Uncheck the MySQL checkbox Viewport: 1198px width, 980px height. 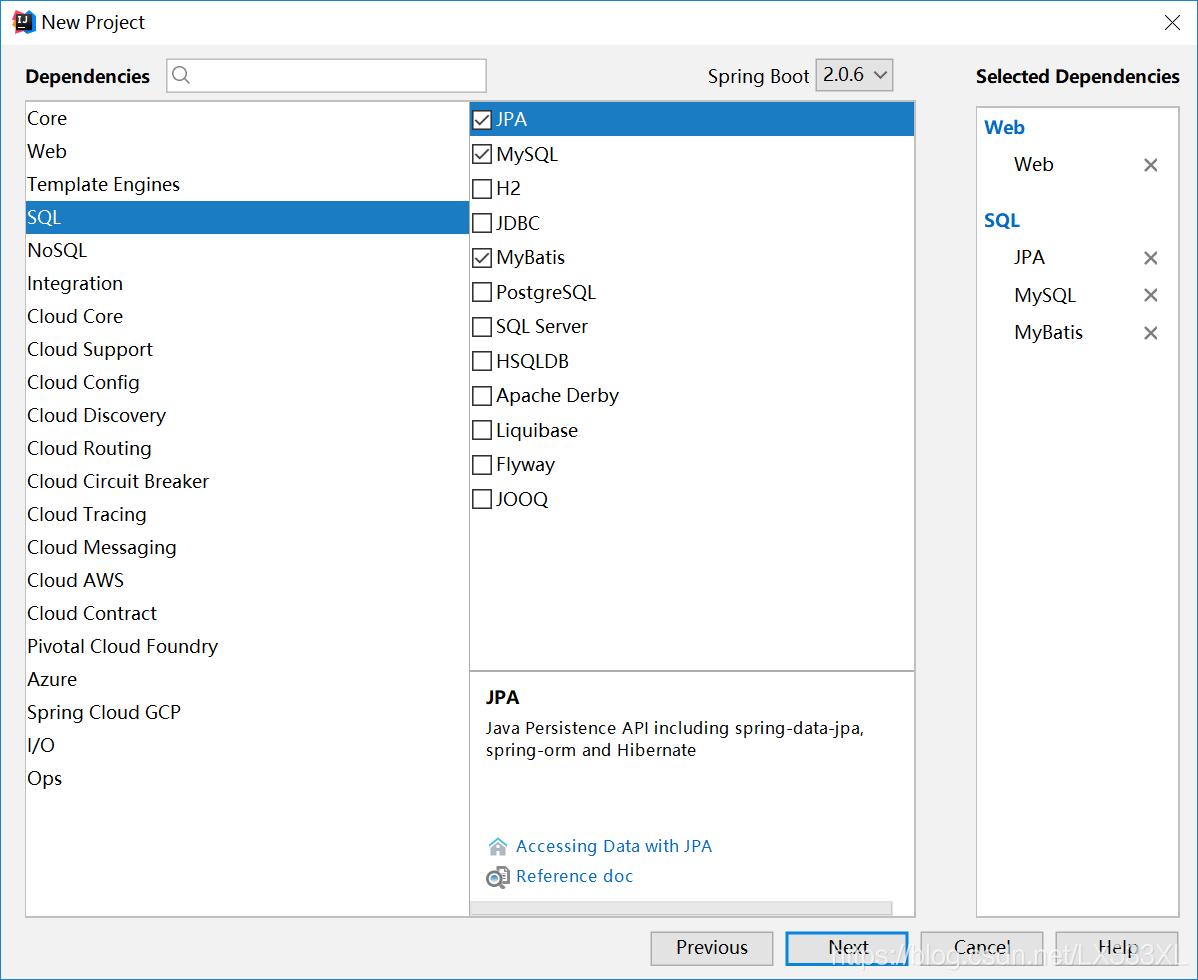[x=482, y=154]
